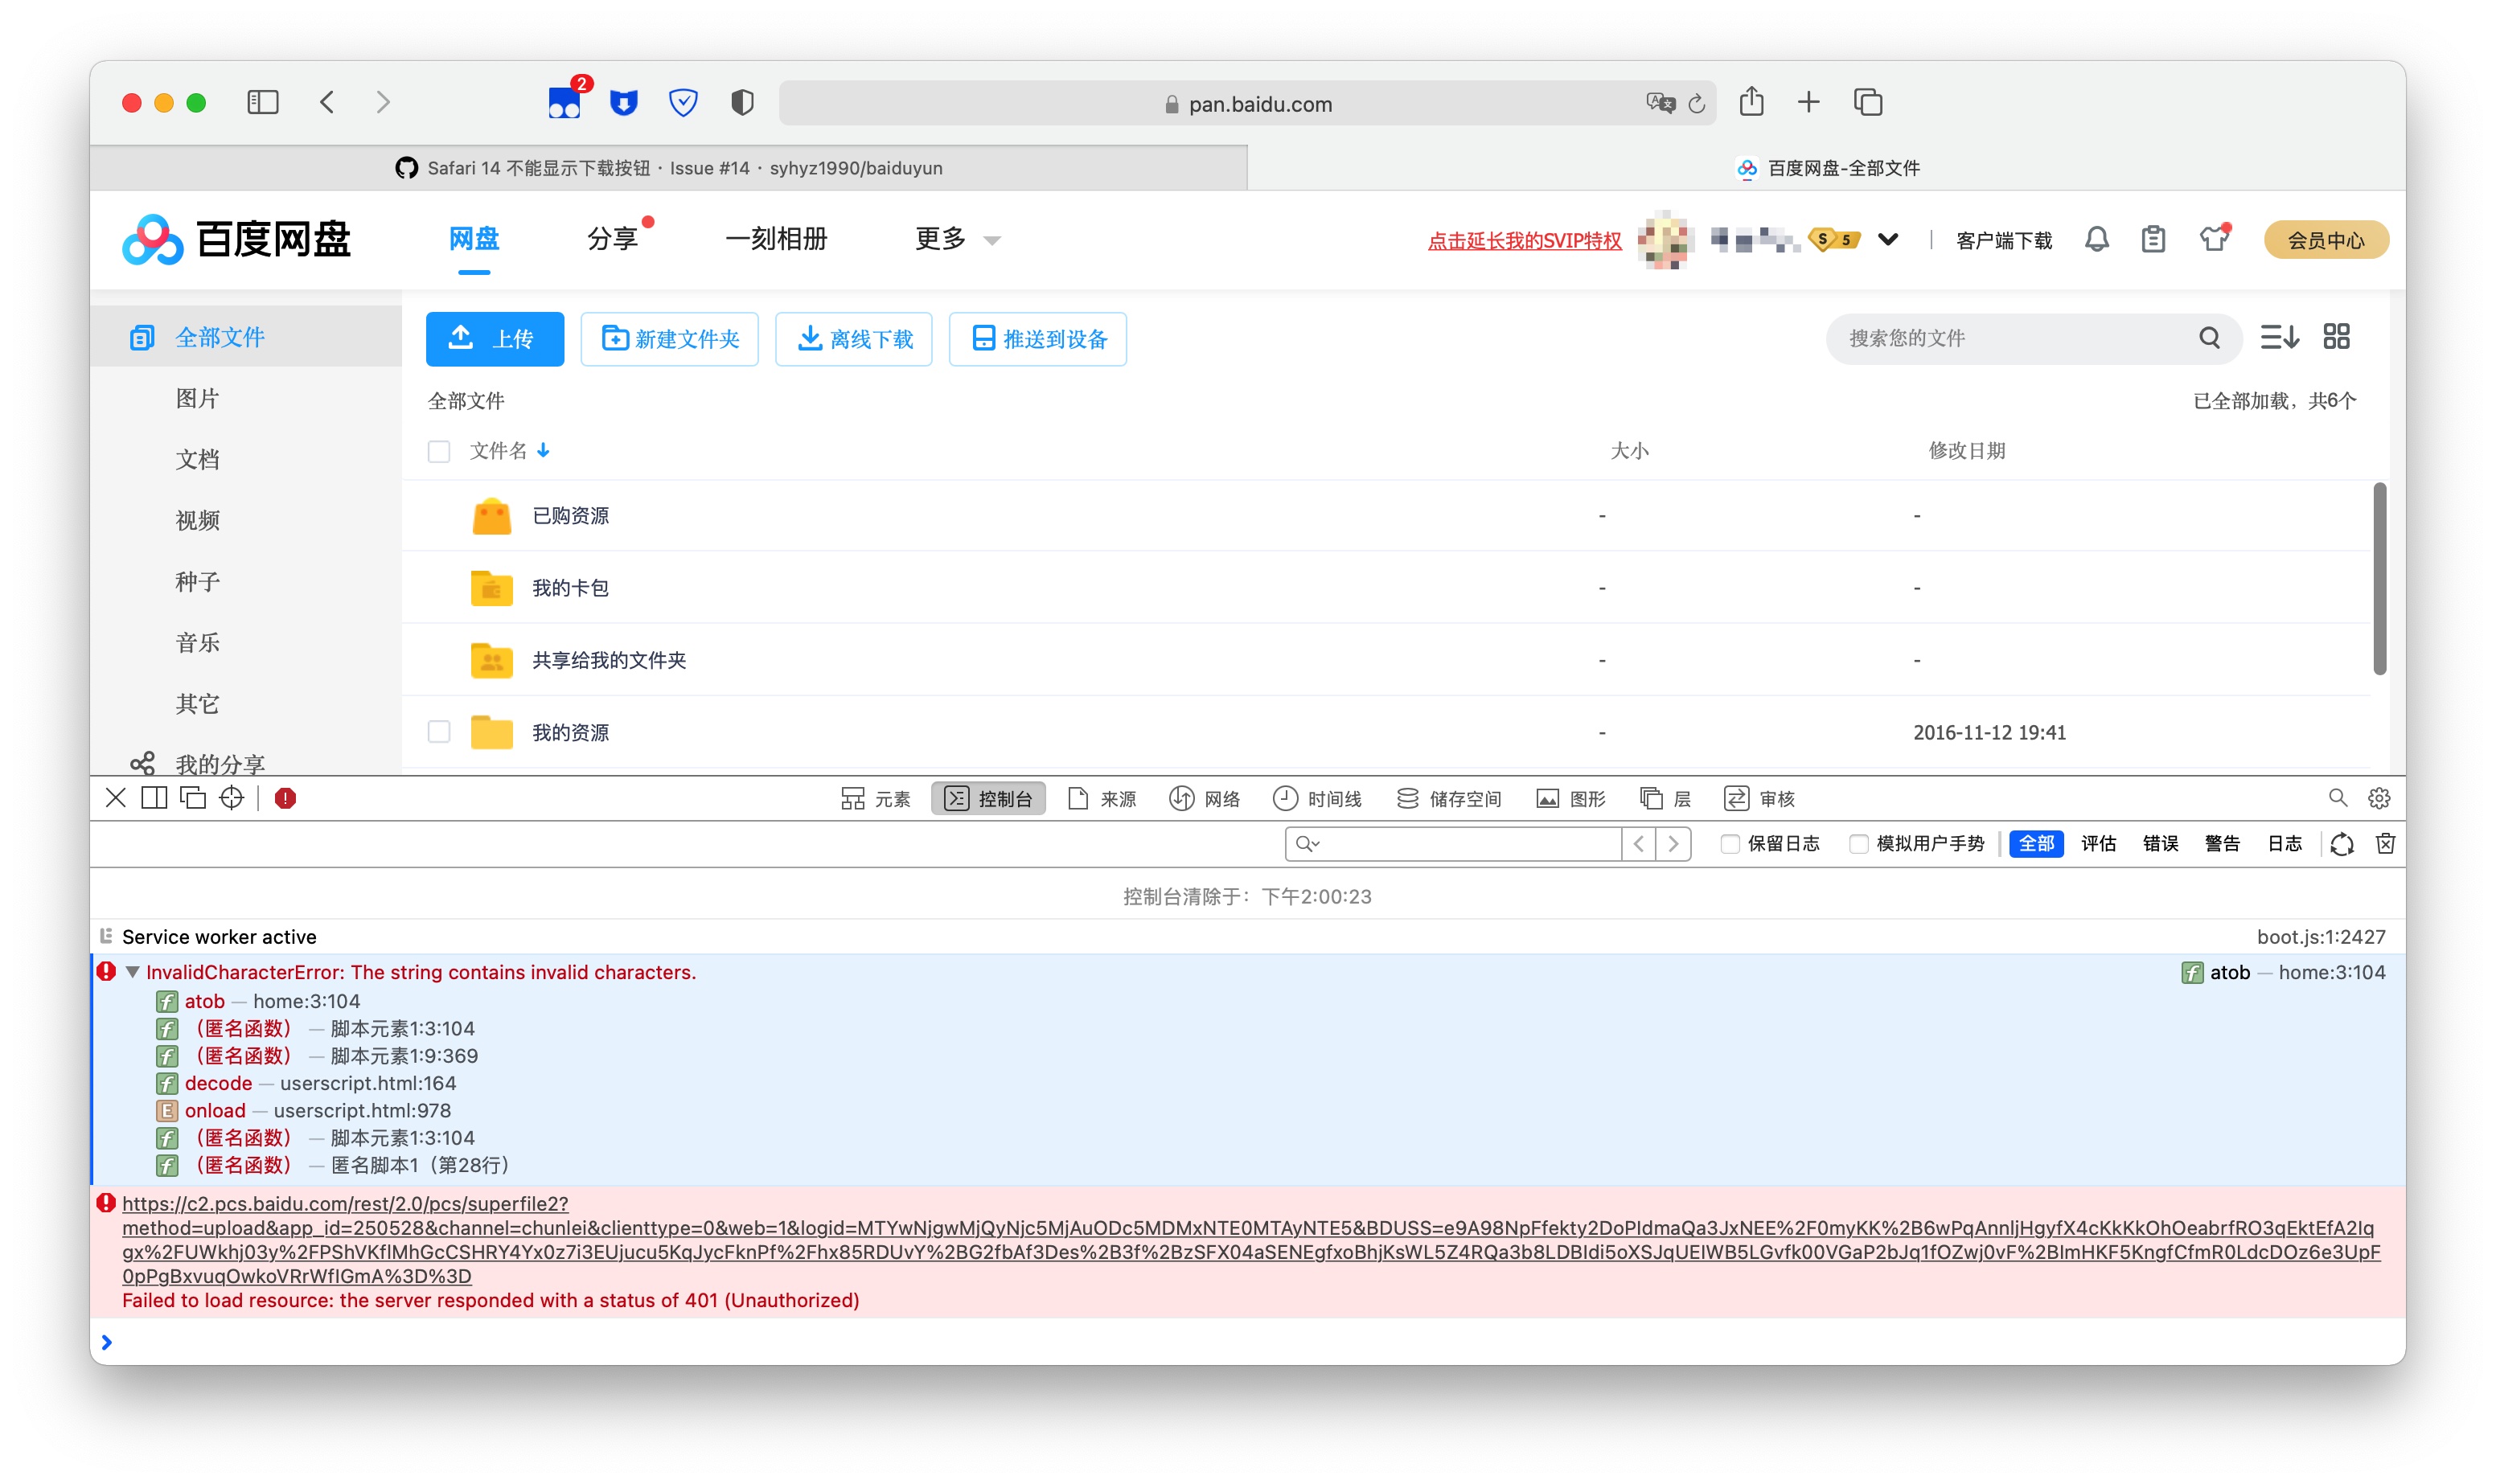Enable 模拟用户手势 checkbox
The width and height of the screenshot is (2496, 1484).
point(1858,844)
